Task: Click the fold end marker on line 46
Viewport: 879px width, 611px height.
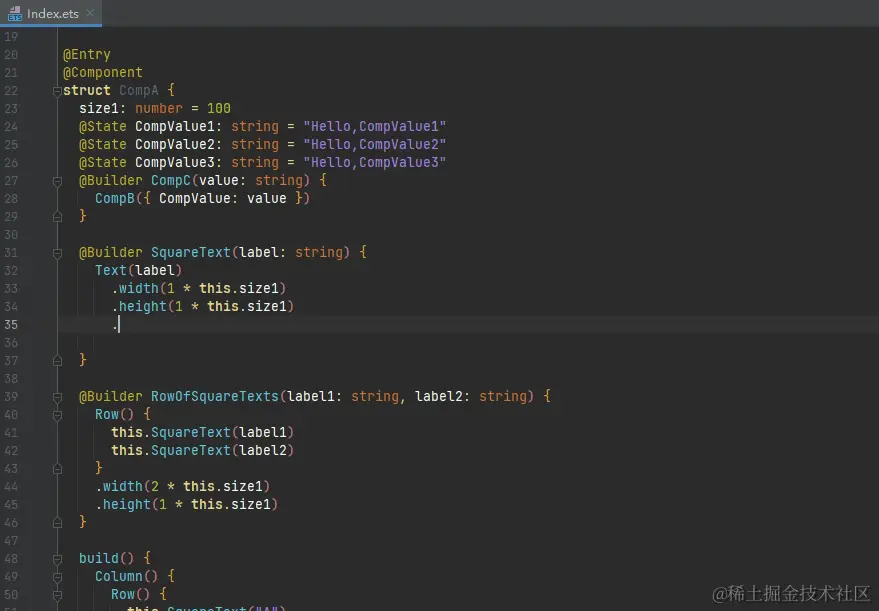Action: tap(57, 522)
